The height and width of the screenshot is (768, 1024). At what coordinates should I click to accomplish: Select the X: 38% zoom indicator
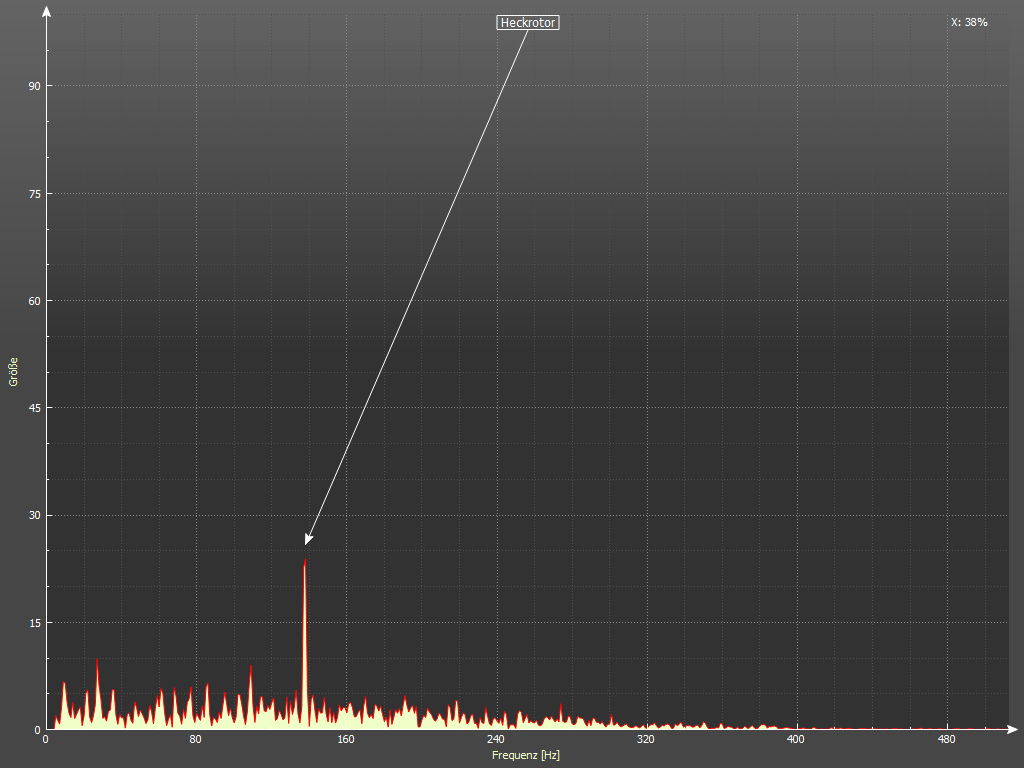tap(969, 22)
